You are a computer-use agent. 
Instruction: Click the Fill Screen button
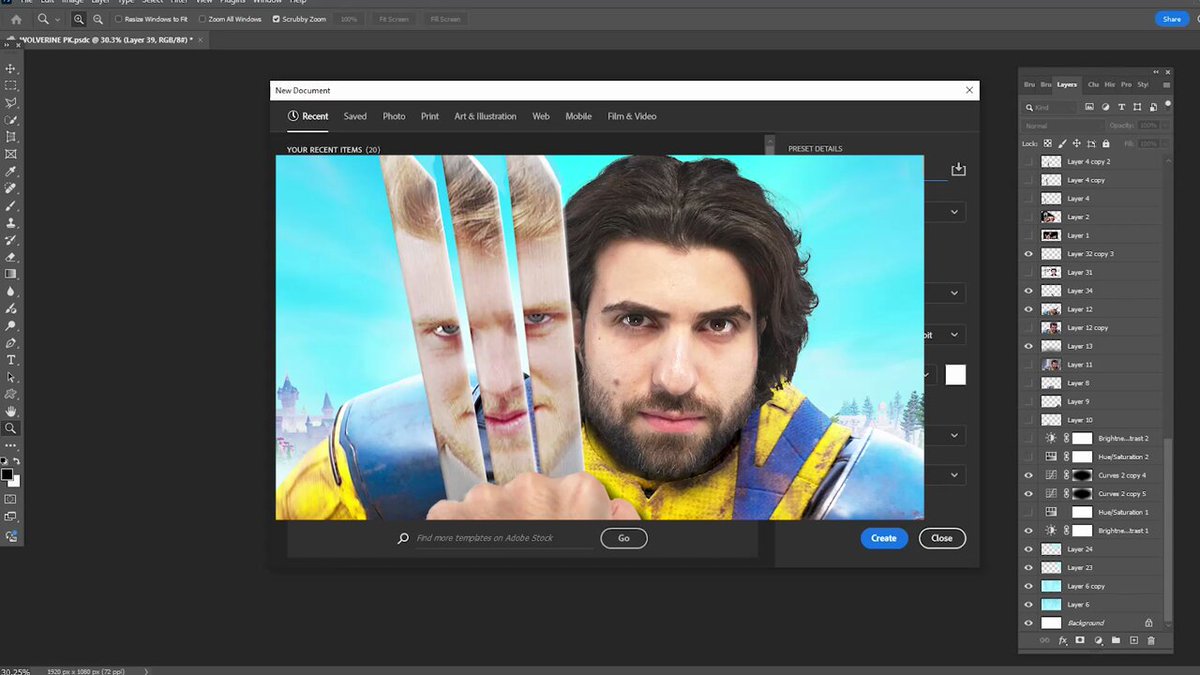(445, 19)
